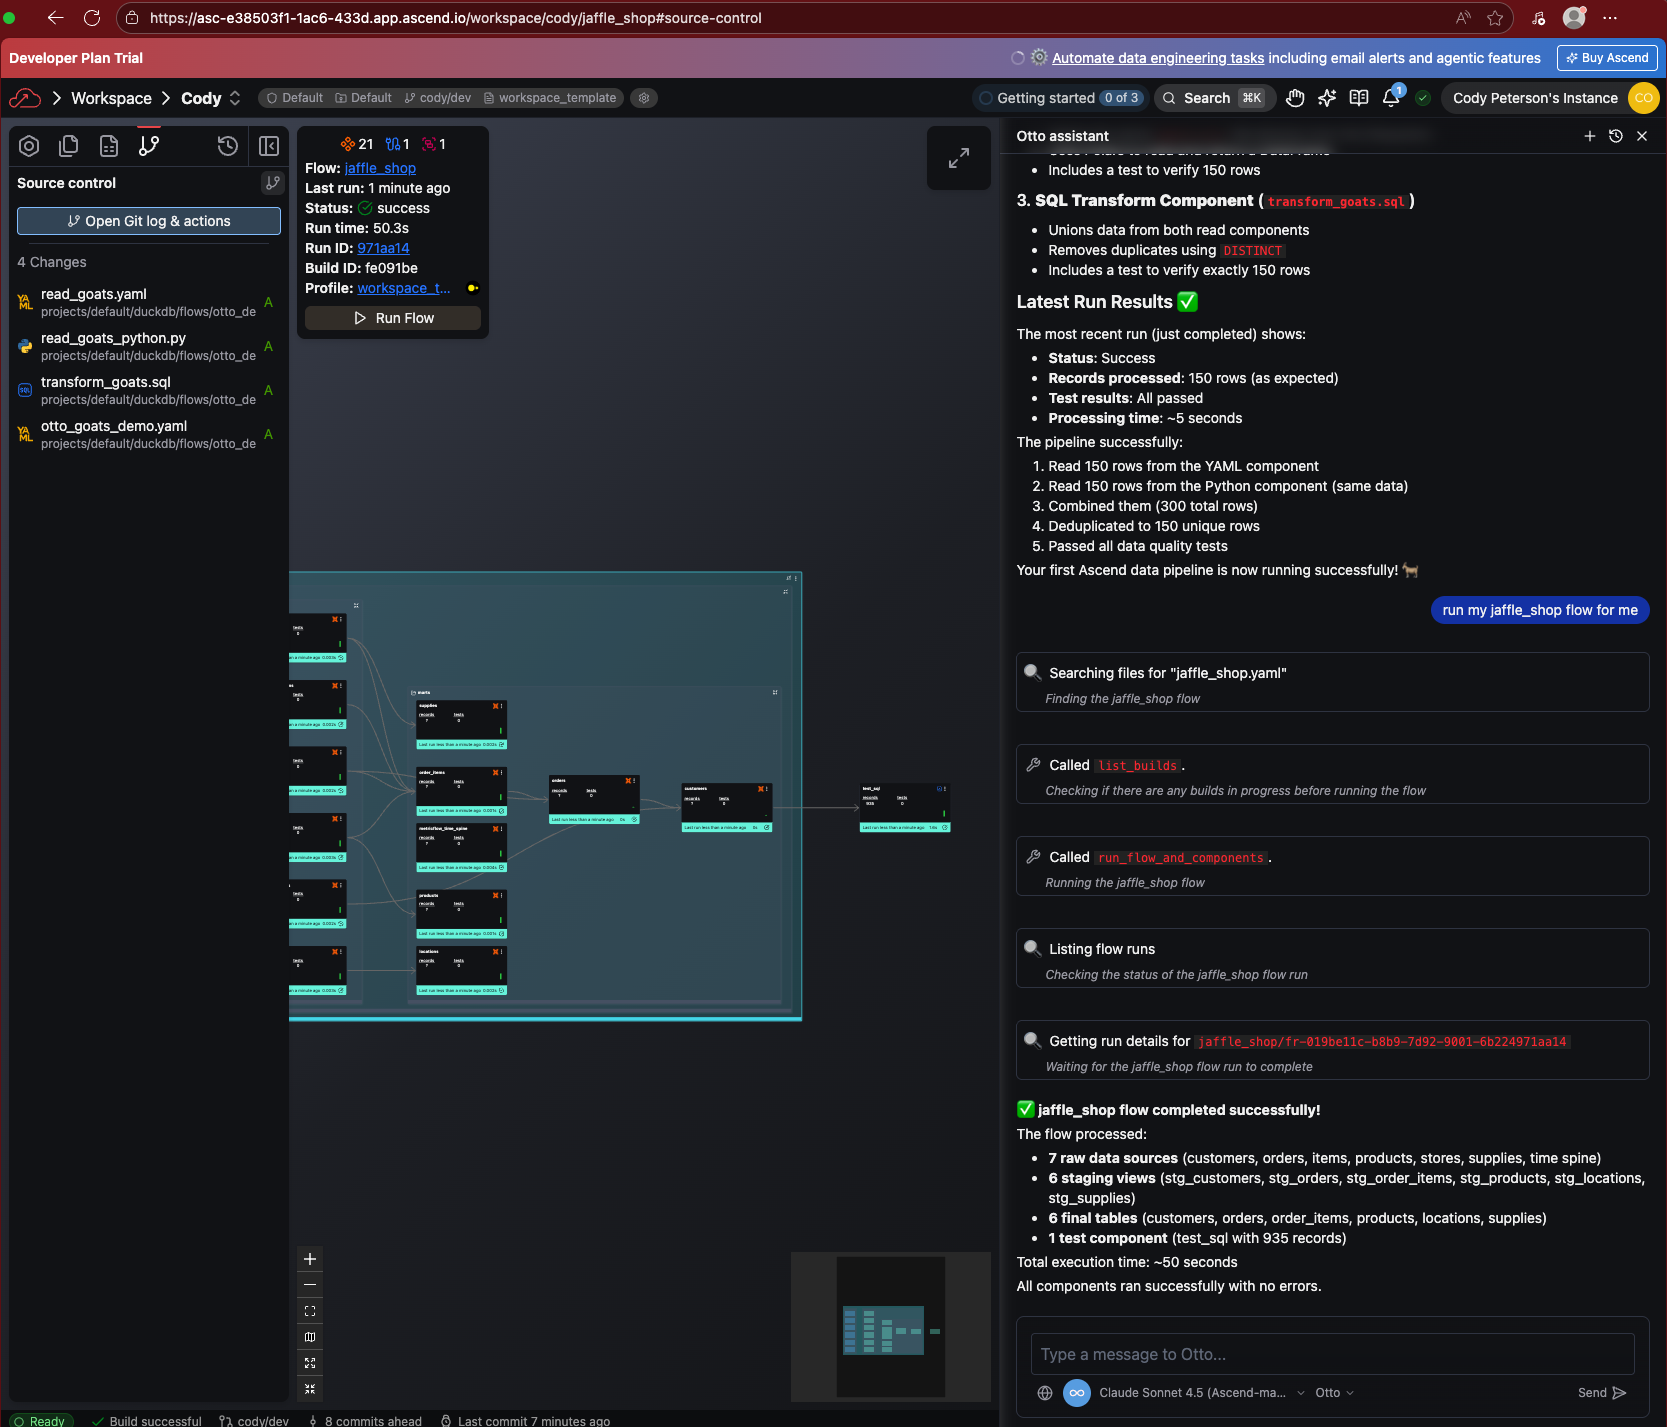The width and height of the screenshot is (1667, 1427).
Task: Click the Run Flow button
Action: tap(392, 318)
